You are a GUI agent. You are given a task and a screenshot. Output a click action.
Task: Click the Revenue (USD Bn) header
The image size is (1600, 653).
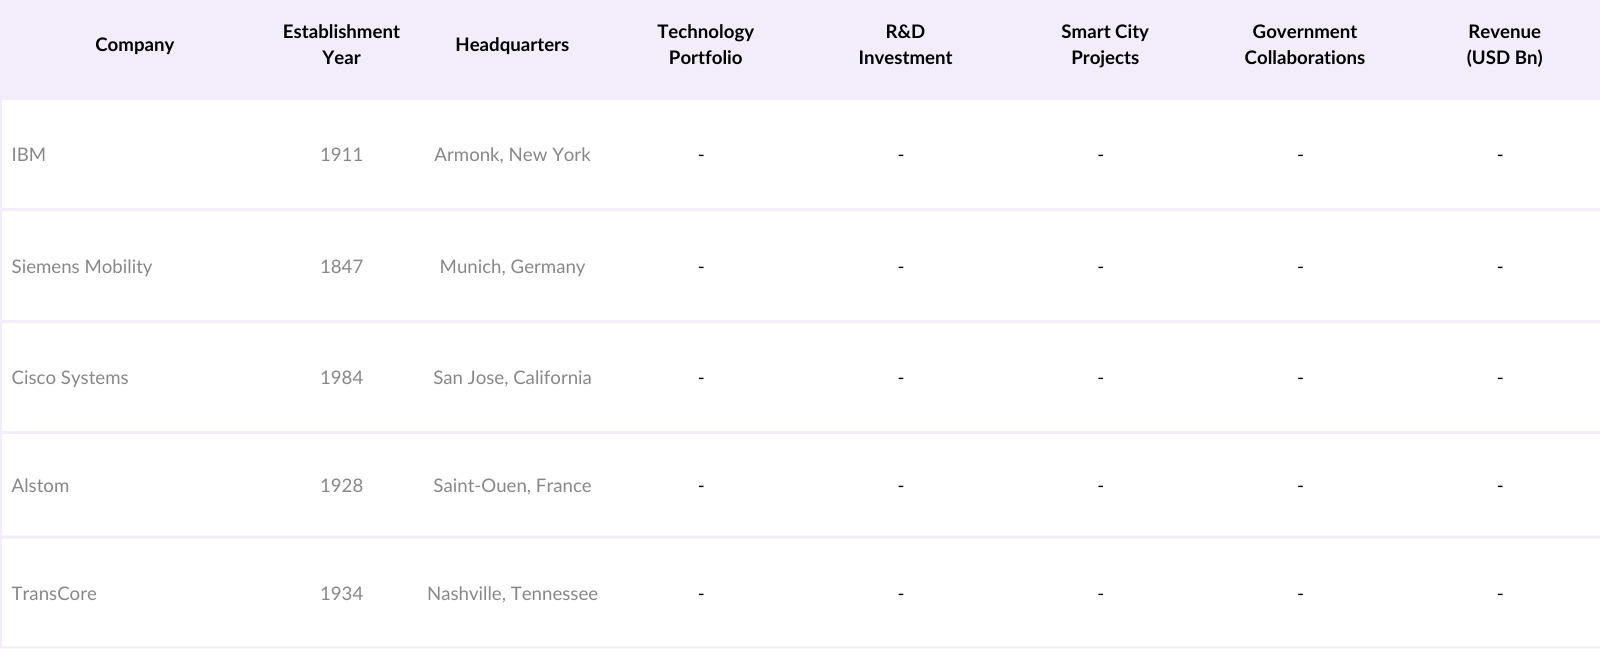(x=1504, y=45)
